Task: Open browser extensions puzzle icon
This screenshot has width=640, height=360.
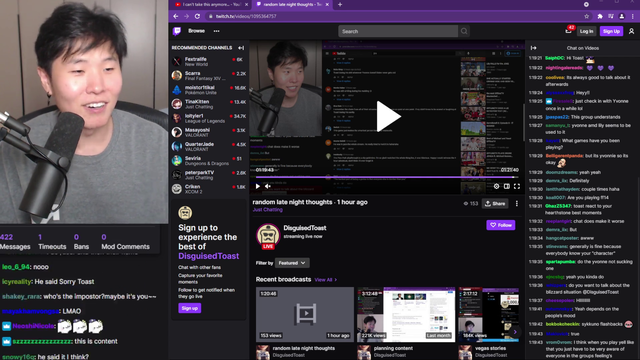Action: [600, 16]
